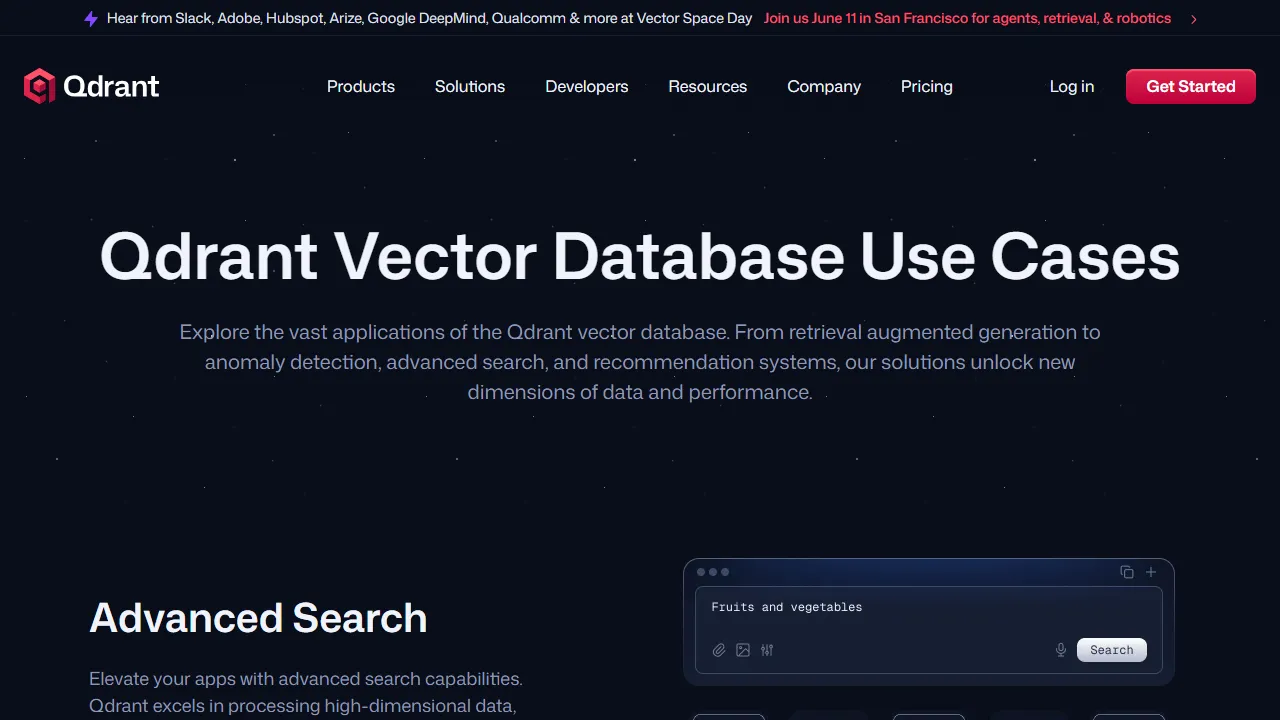This screenshot has width=1280, height=720.
Task: Click the microphone icon next to Search
Action: [1061, 650]
